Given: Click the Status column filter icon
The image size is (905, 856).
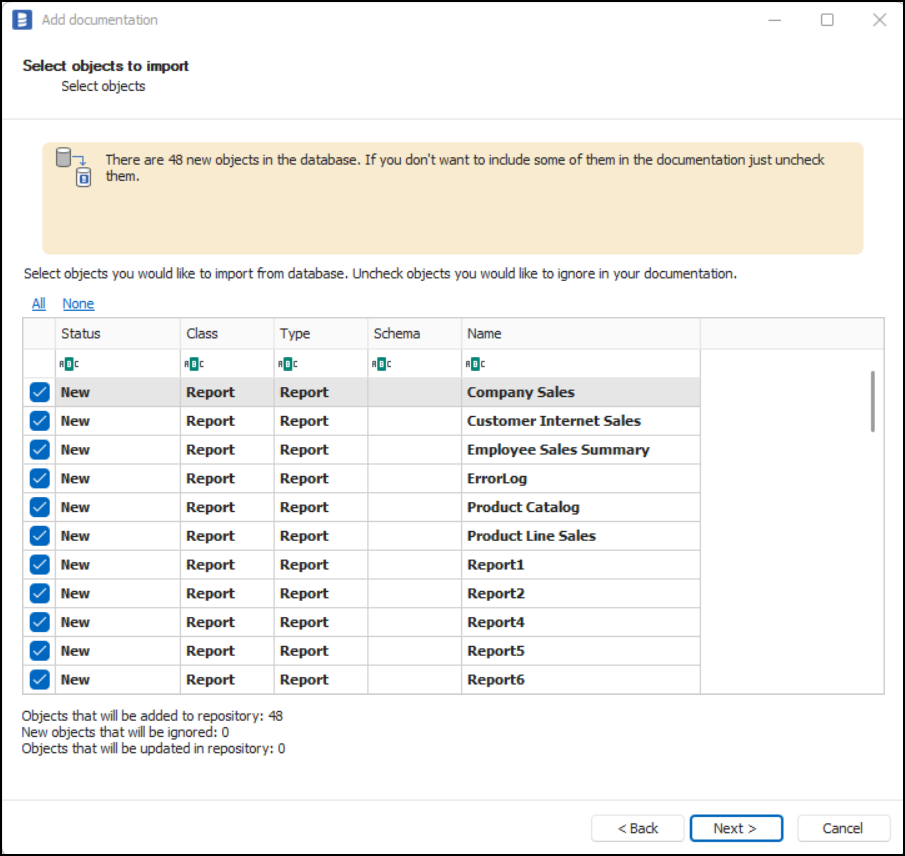Looking at the screenshot, I should pyautogui.click(x=68, y=364).
